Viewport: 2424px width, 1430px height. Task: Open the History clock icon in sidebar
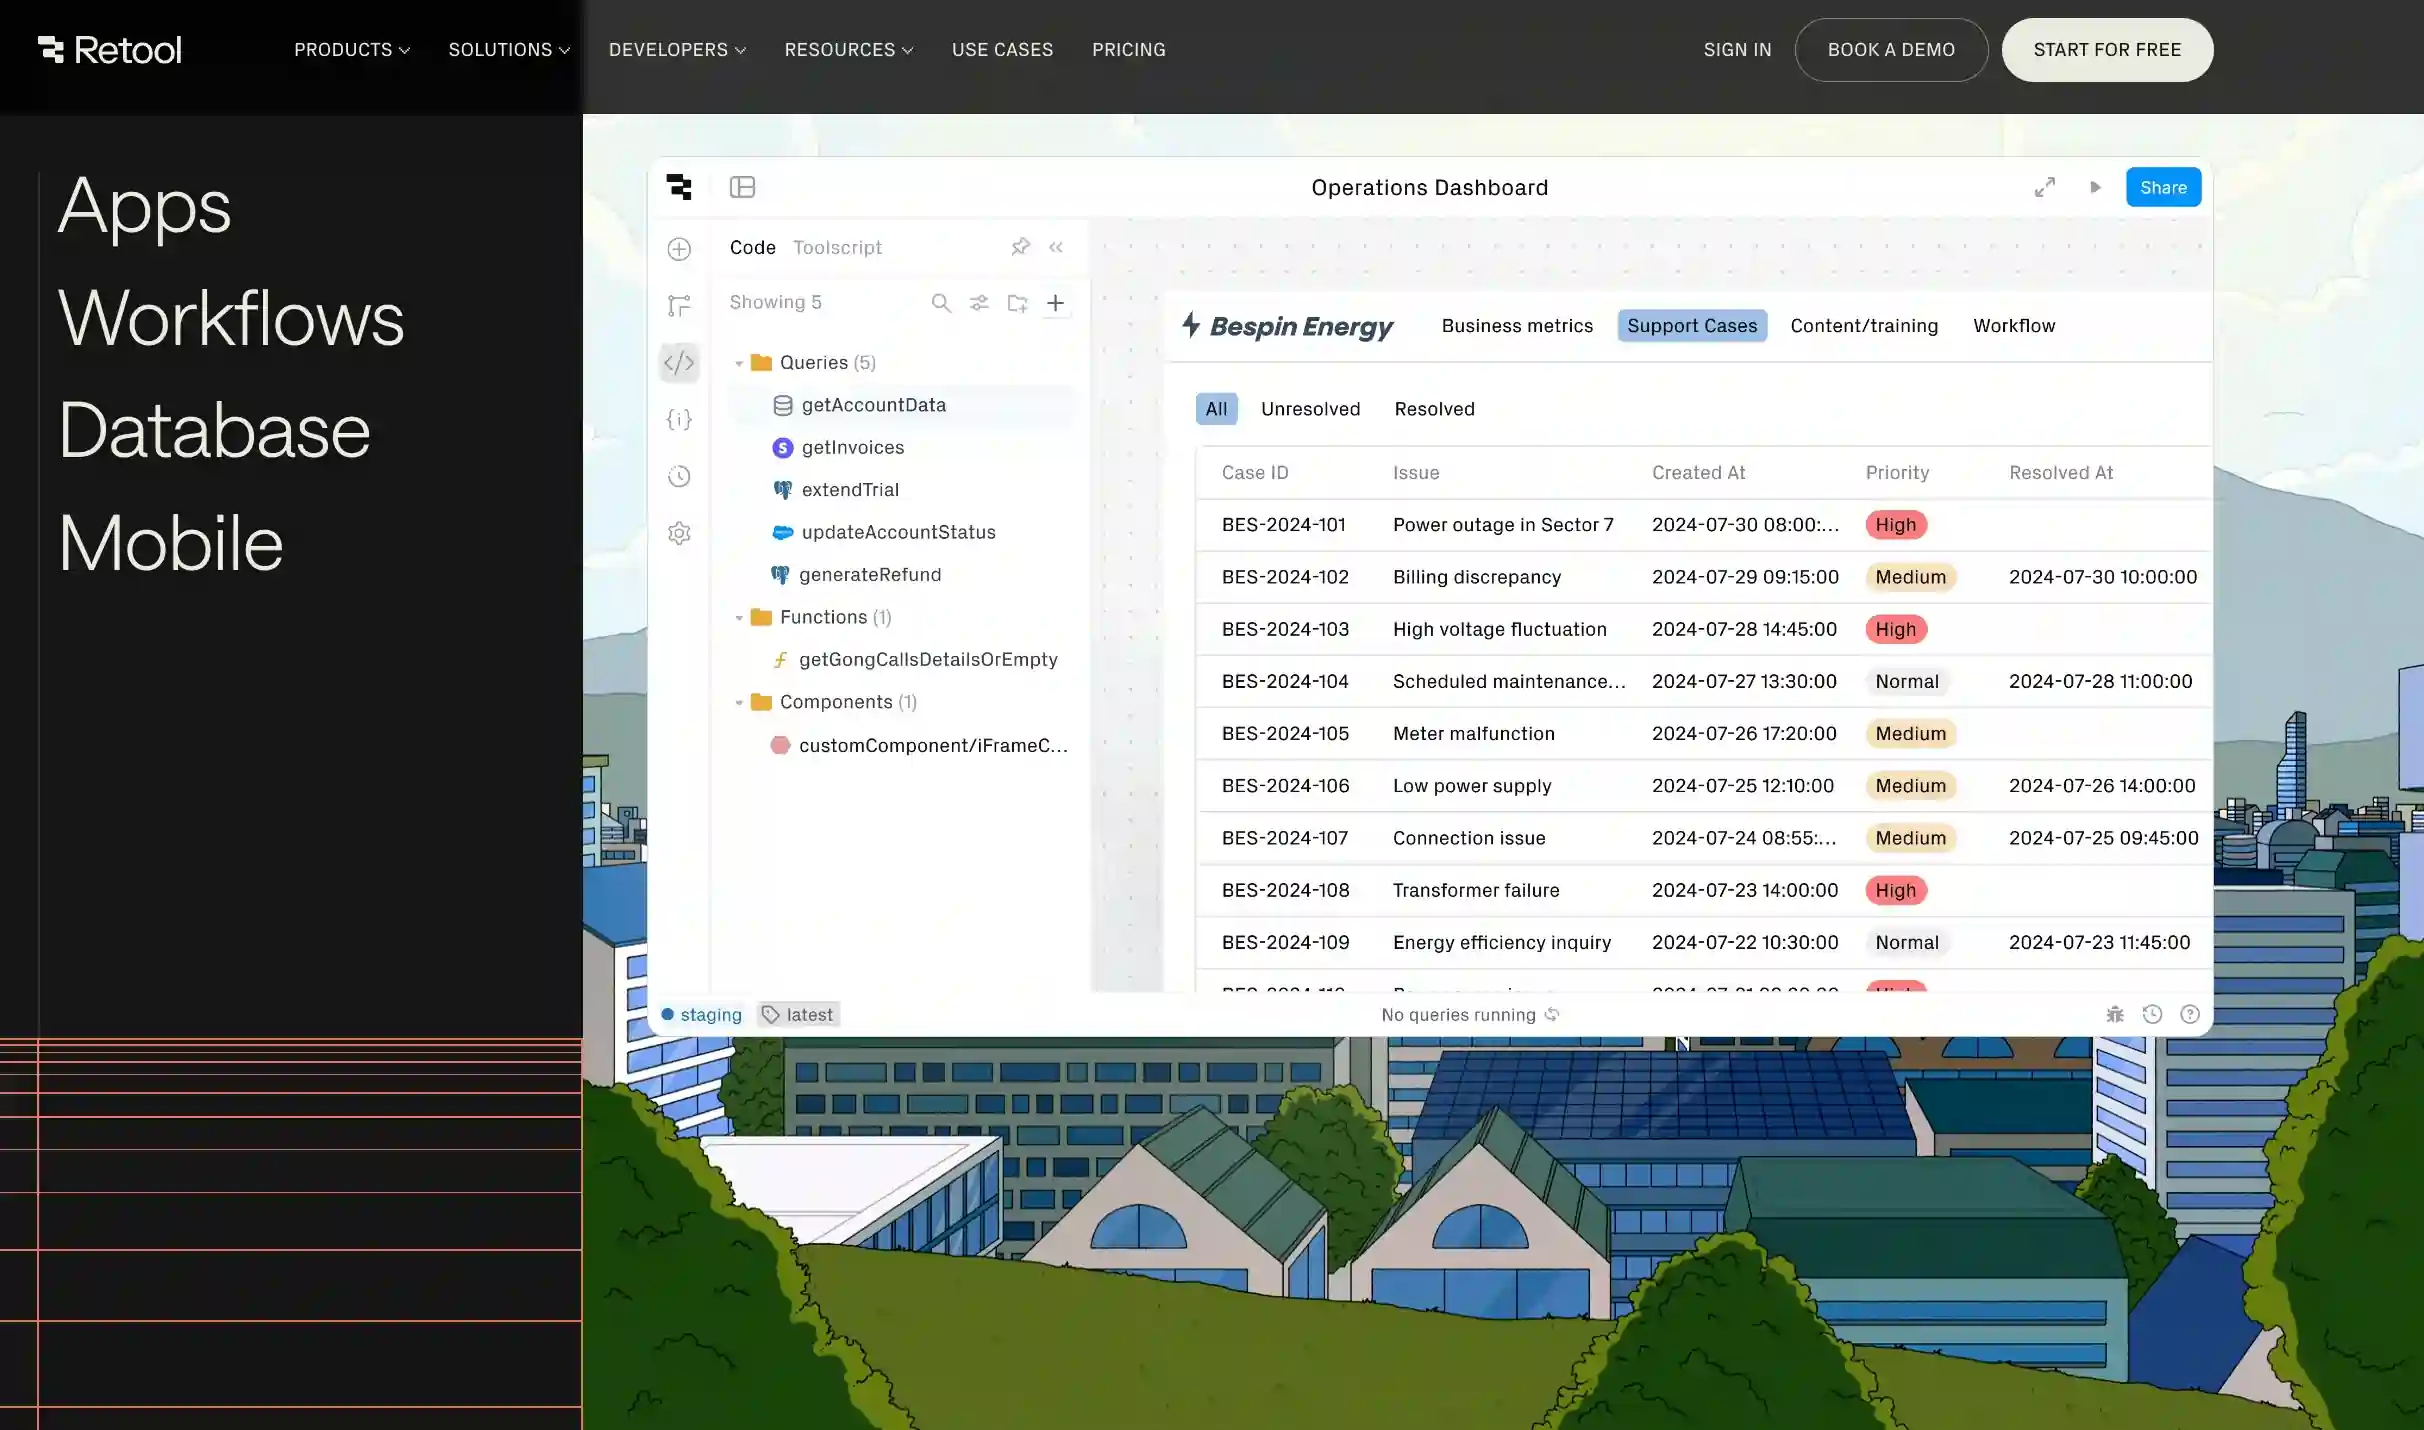click(679, 476)
